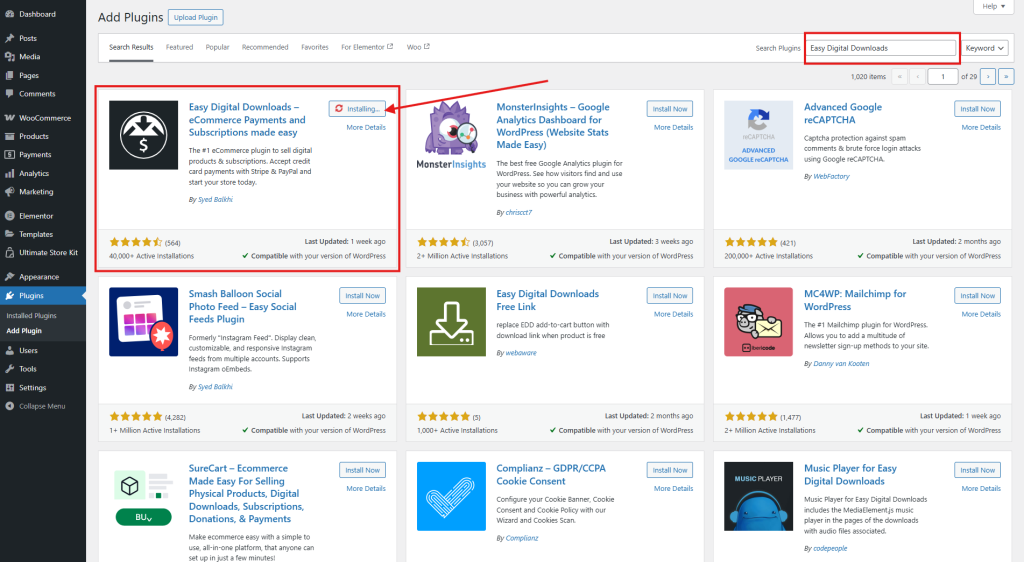Screen dimensions: 1024x562
Task: Install Complianz GDPR/CCPA Cookie Consent
Action: pyautogui.click(x=670, y=470)
